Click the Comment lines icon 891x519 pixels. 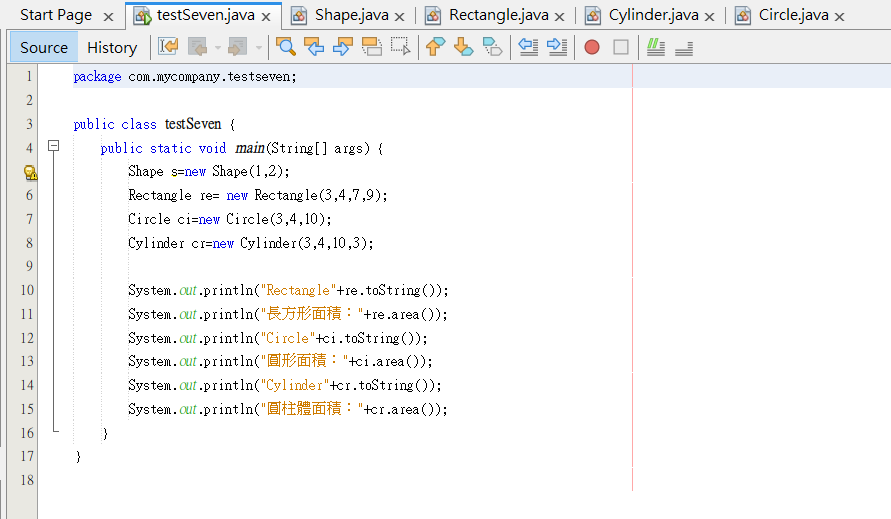[656, 47]
